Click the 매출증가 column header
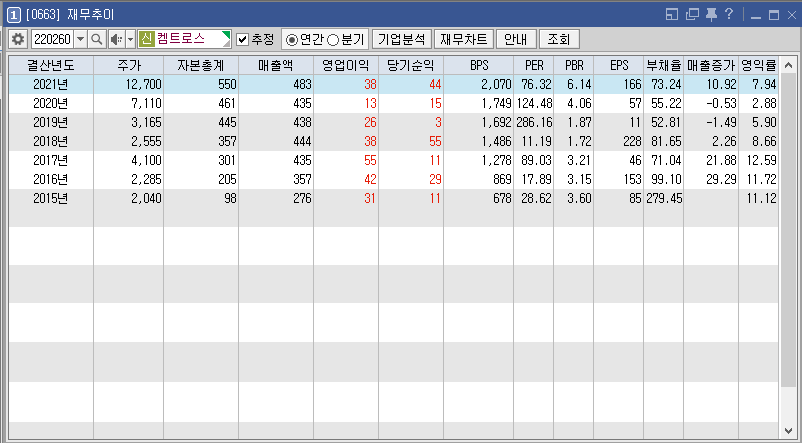 pos(711,65)
